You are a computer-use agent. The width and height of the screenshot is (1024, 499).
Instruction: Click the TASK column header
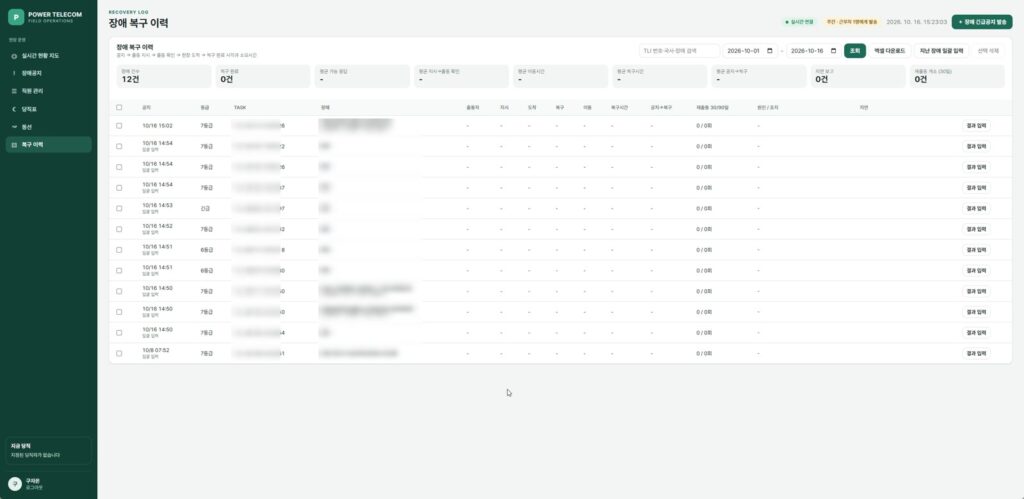pyautogui.click(x=240, y=107)
